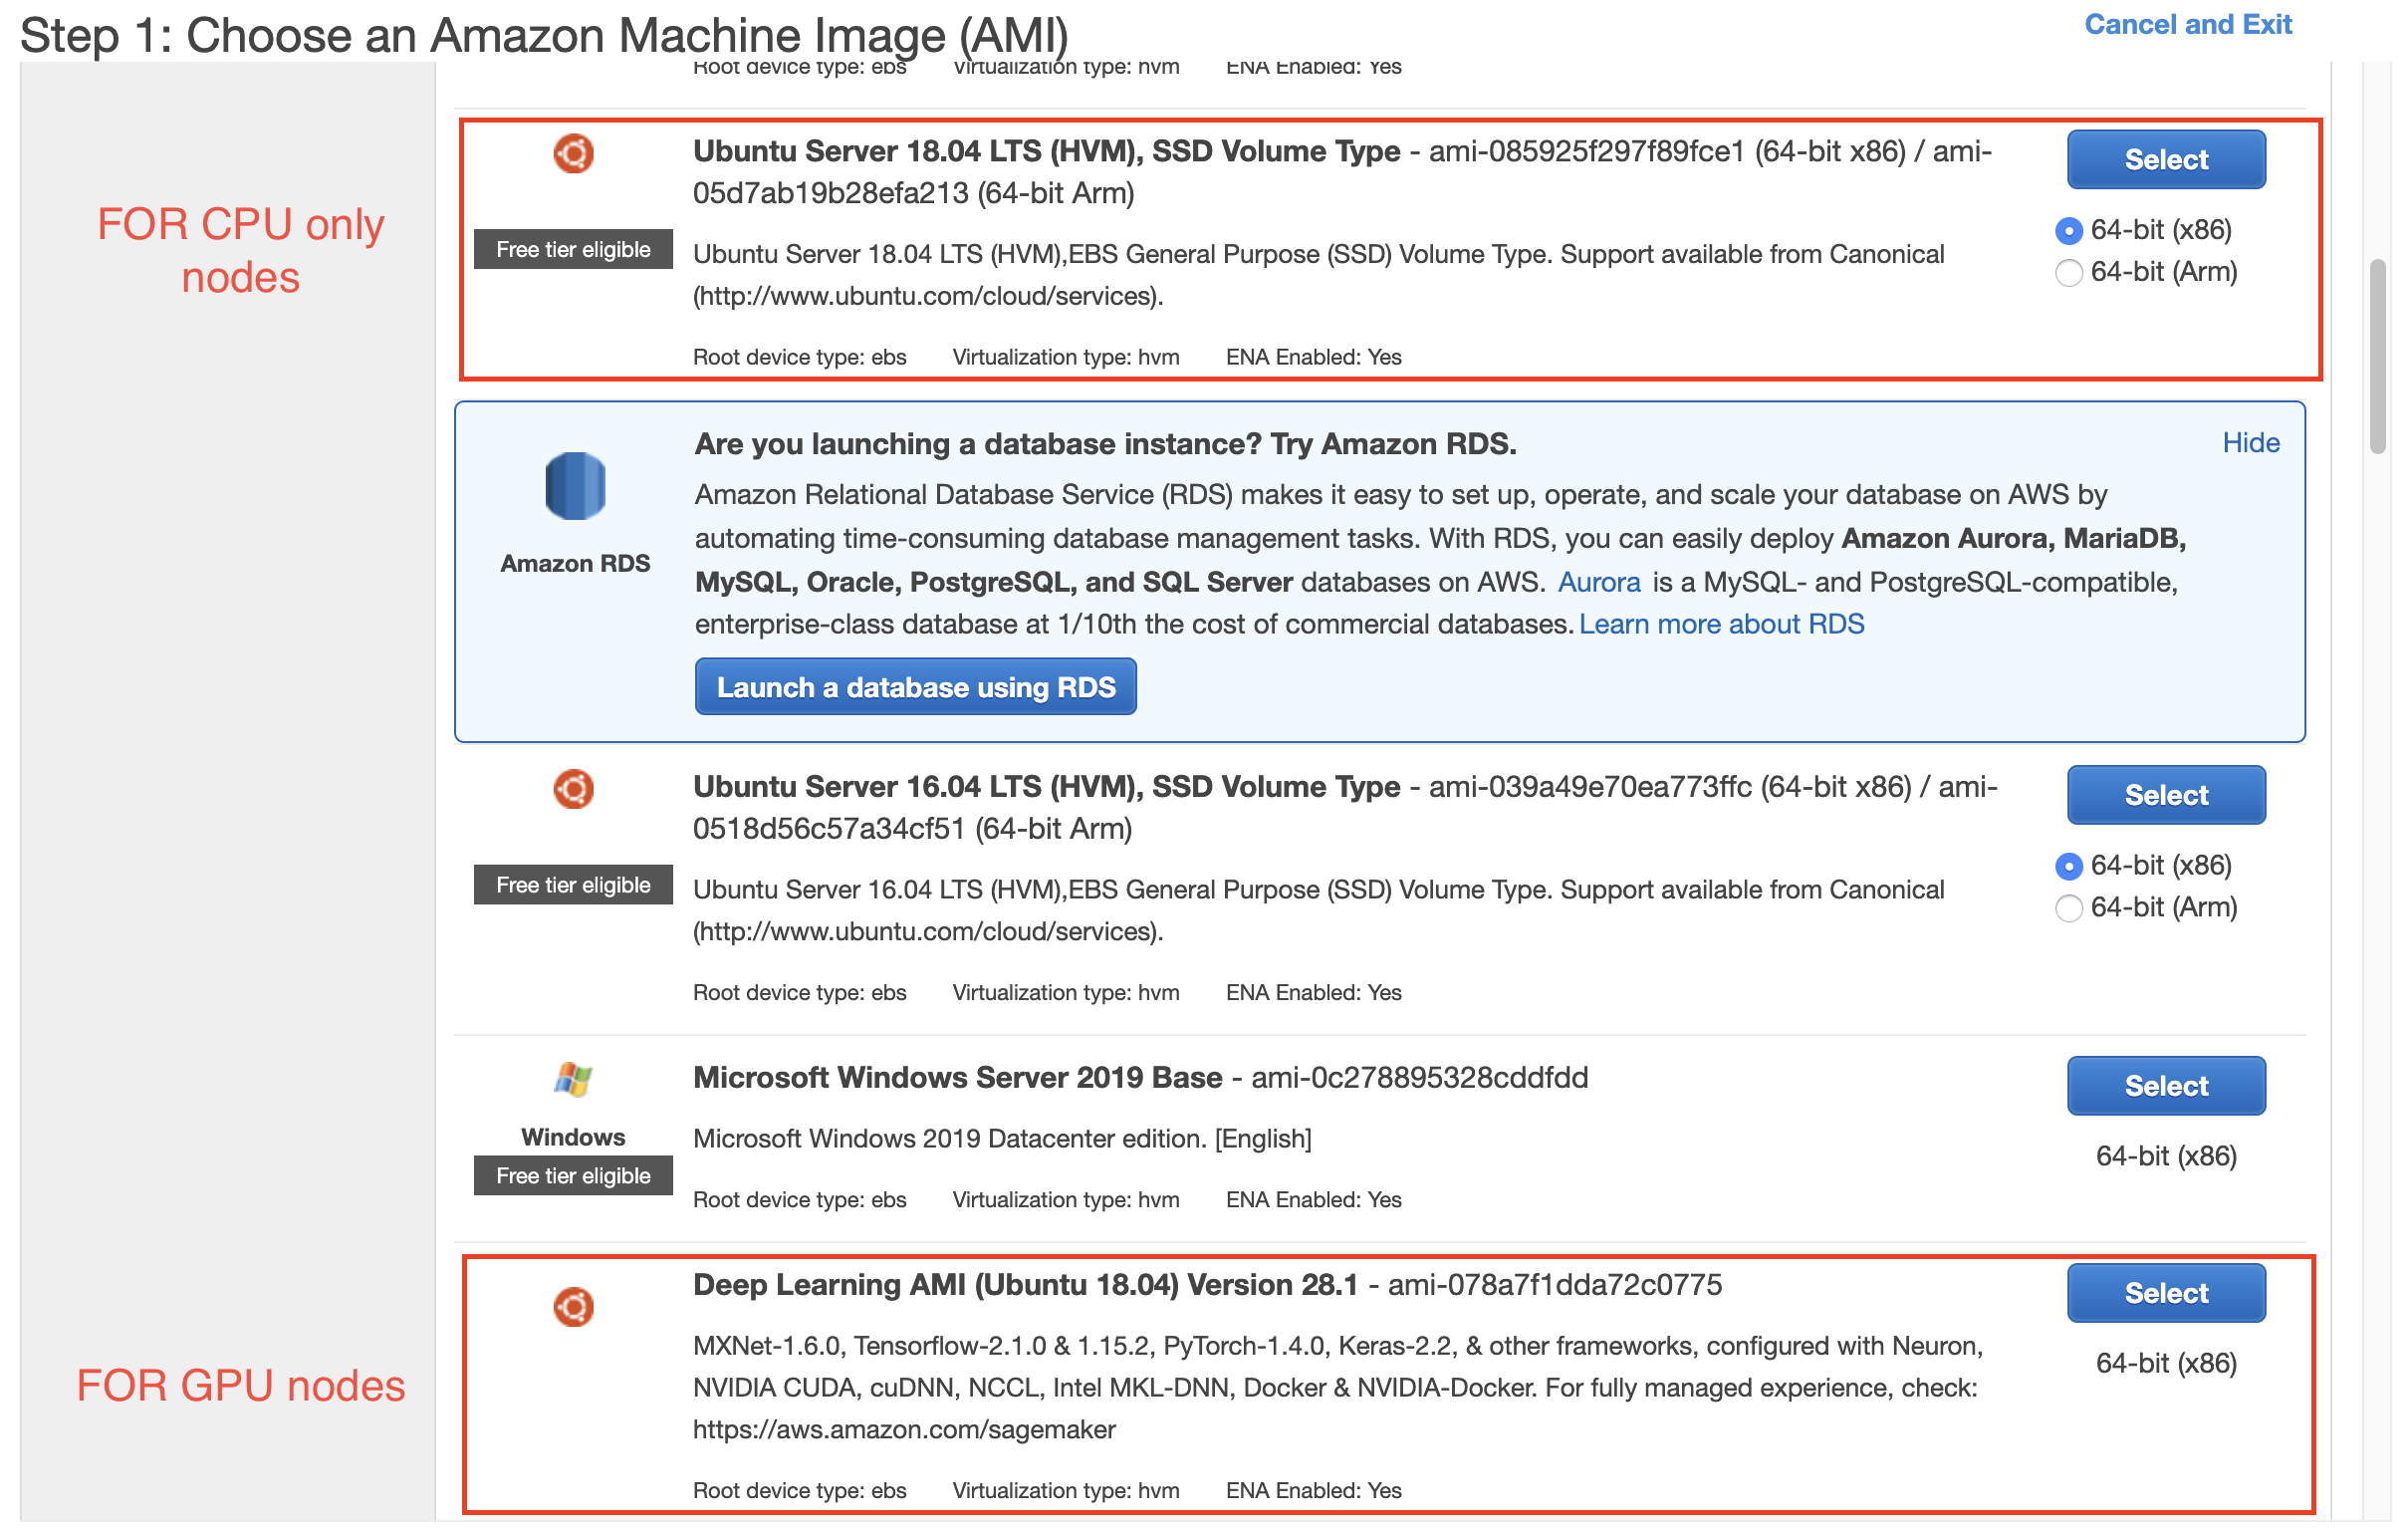Click the Amazon RDS database icon
This screenshot has width=2408, height=1534.
click(575, 486)
